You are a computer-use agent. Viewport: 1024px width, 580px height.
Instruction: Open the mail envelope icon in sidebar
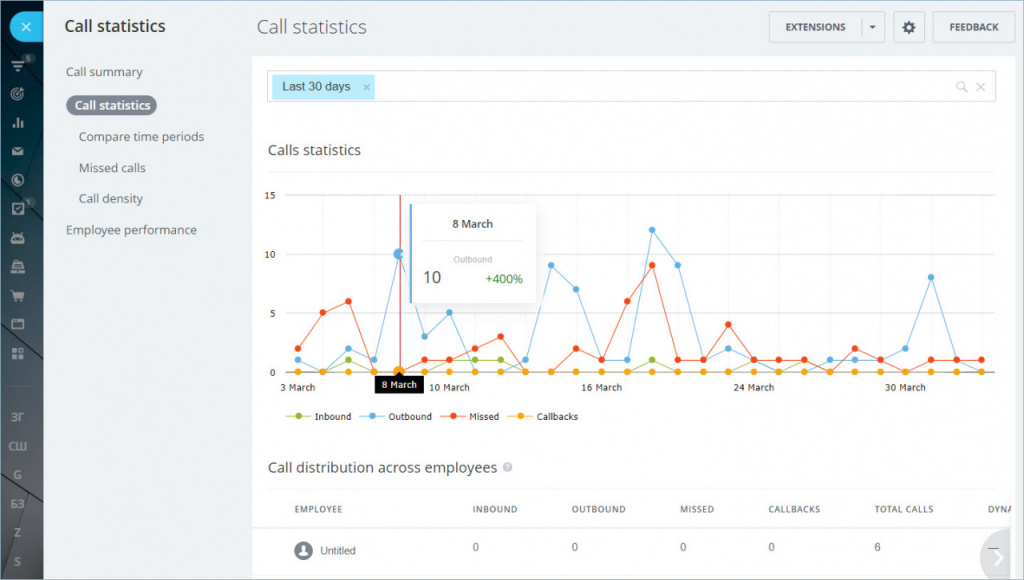pyautogui.click(x=18, y=152)
